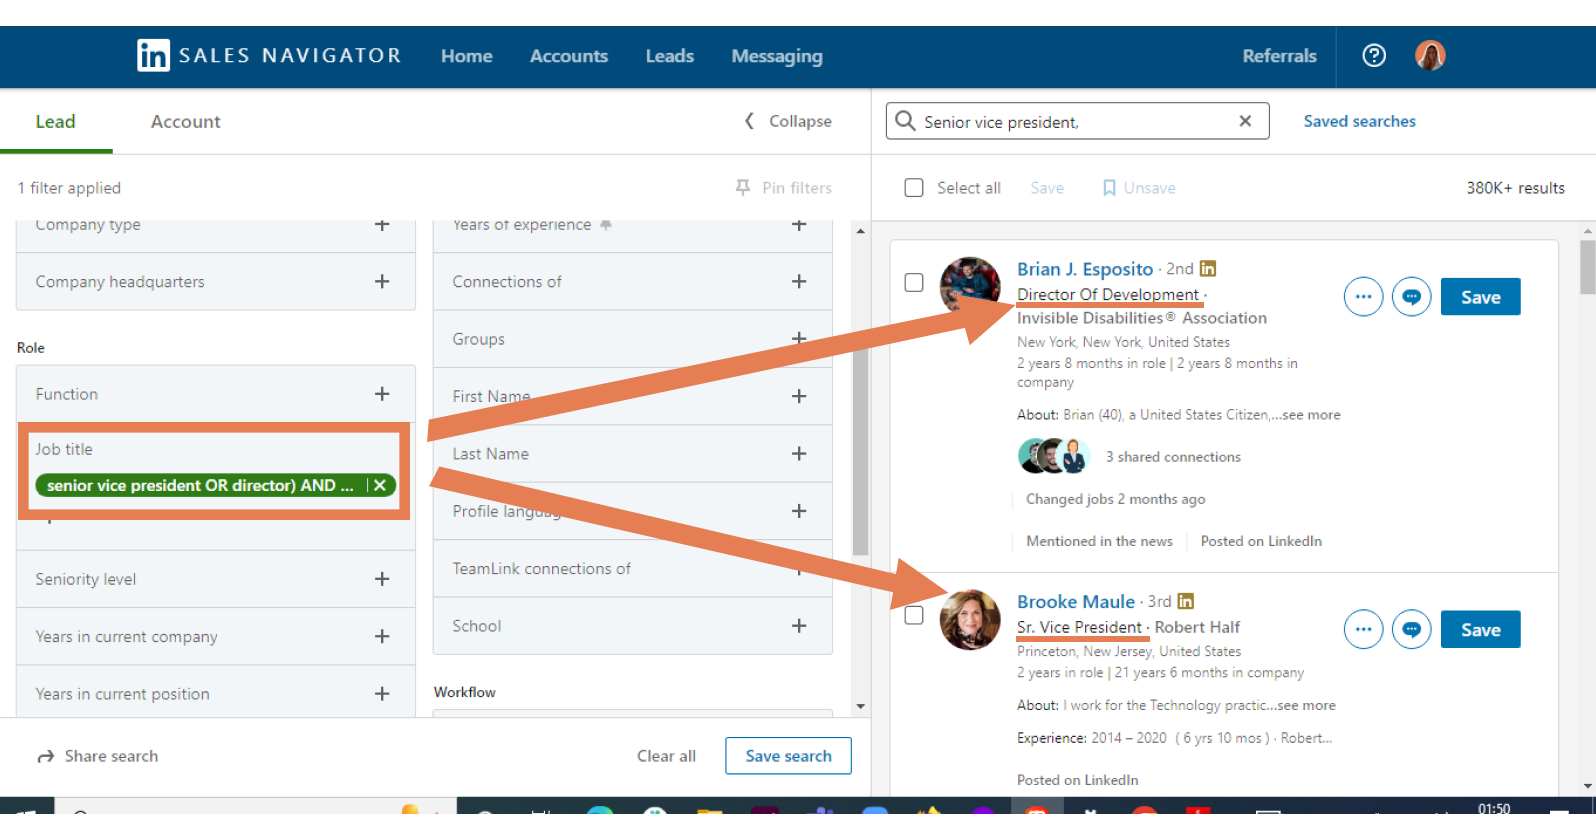This screenshot has width=1596, height=840.
Task: Click Posted on LinkedIn under Brian J. Esposito
Action: coord(1261,541)
